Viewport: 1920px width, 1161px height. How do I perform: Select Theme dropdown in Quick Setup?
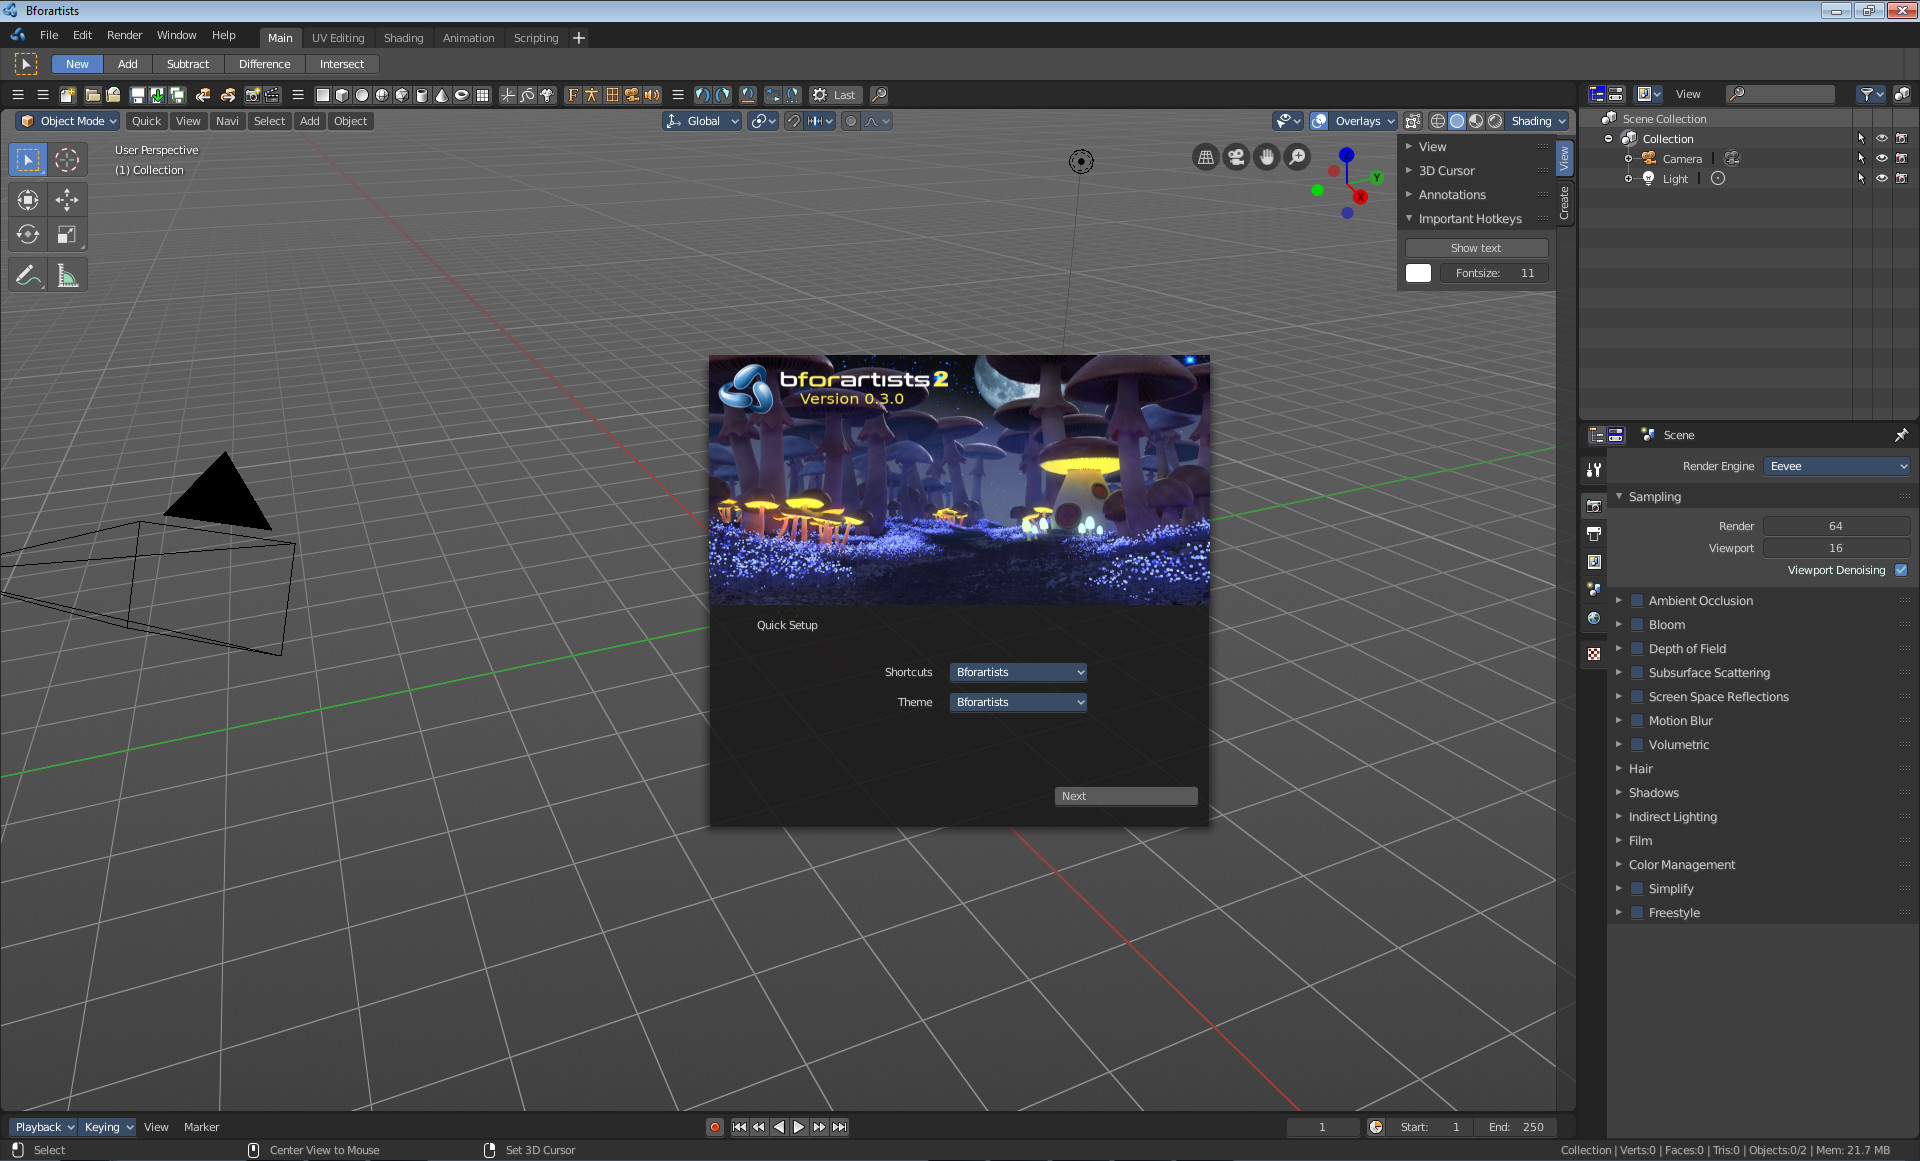point(1018,702)
